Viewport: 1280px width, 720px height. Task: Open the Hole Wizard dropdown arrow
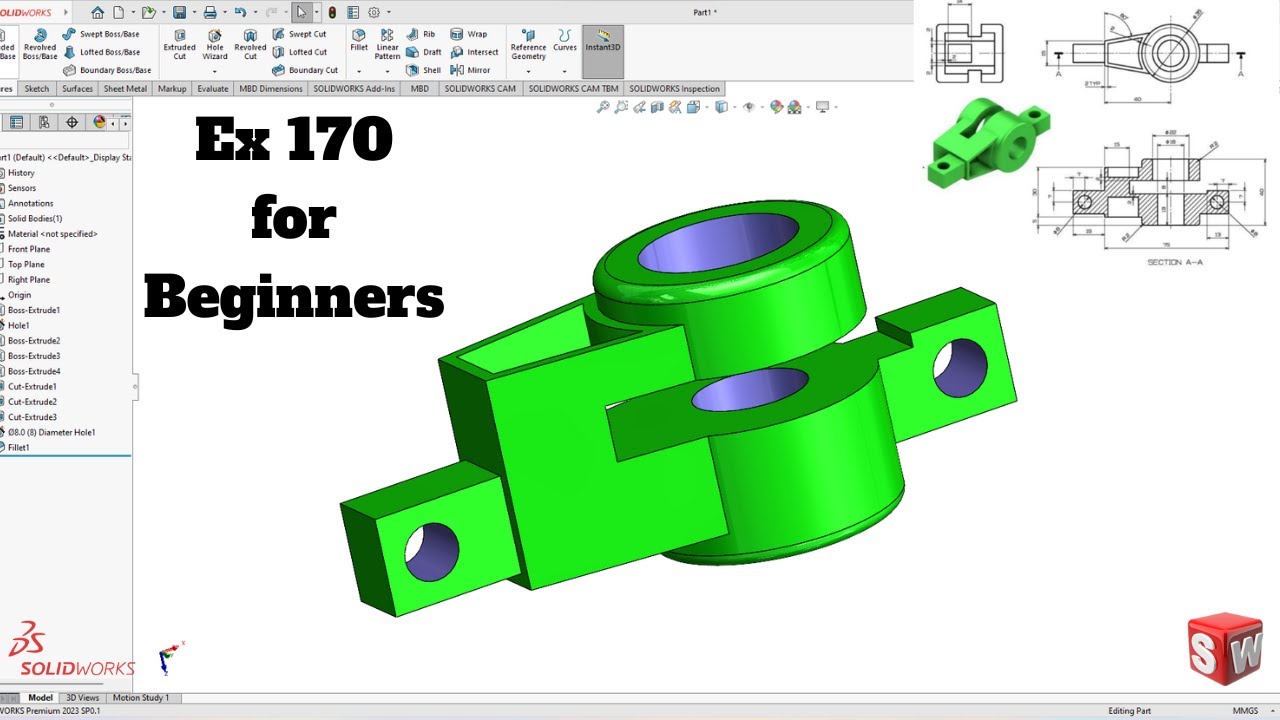[215, 71]
